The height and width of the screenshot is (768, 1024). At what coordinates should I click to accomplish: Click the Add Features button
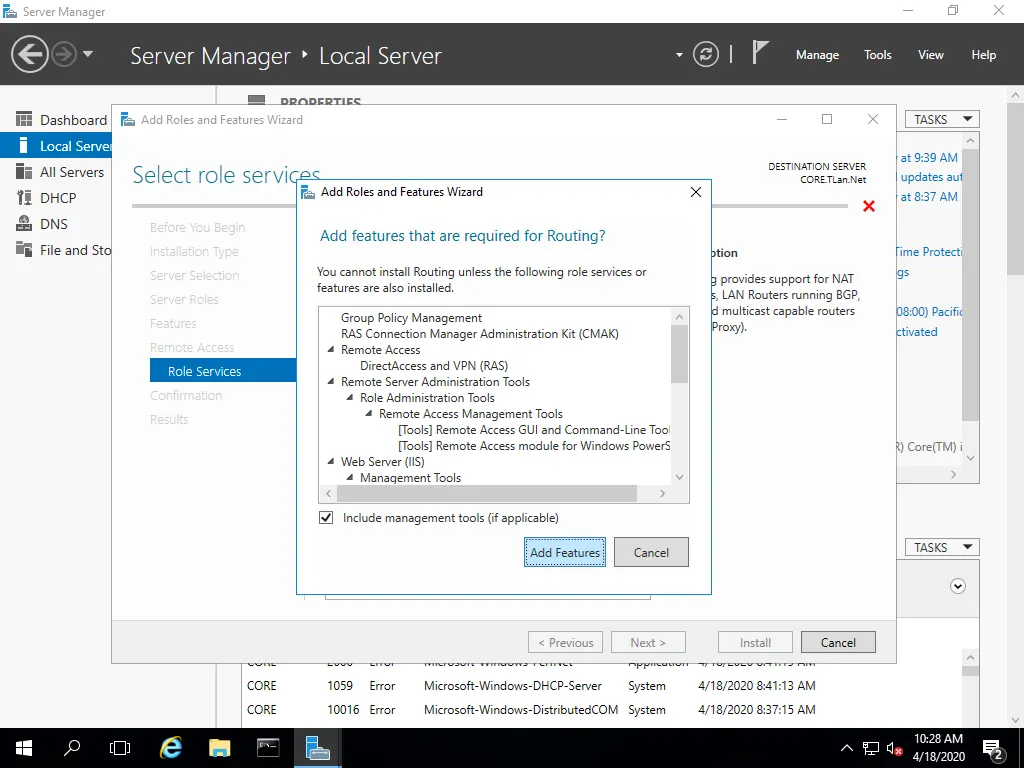564,552
